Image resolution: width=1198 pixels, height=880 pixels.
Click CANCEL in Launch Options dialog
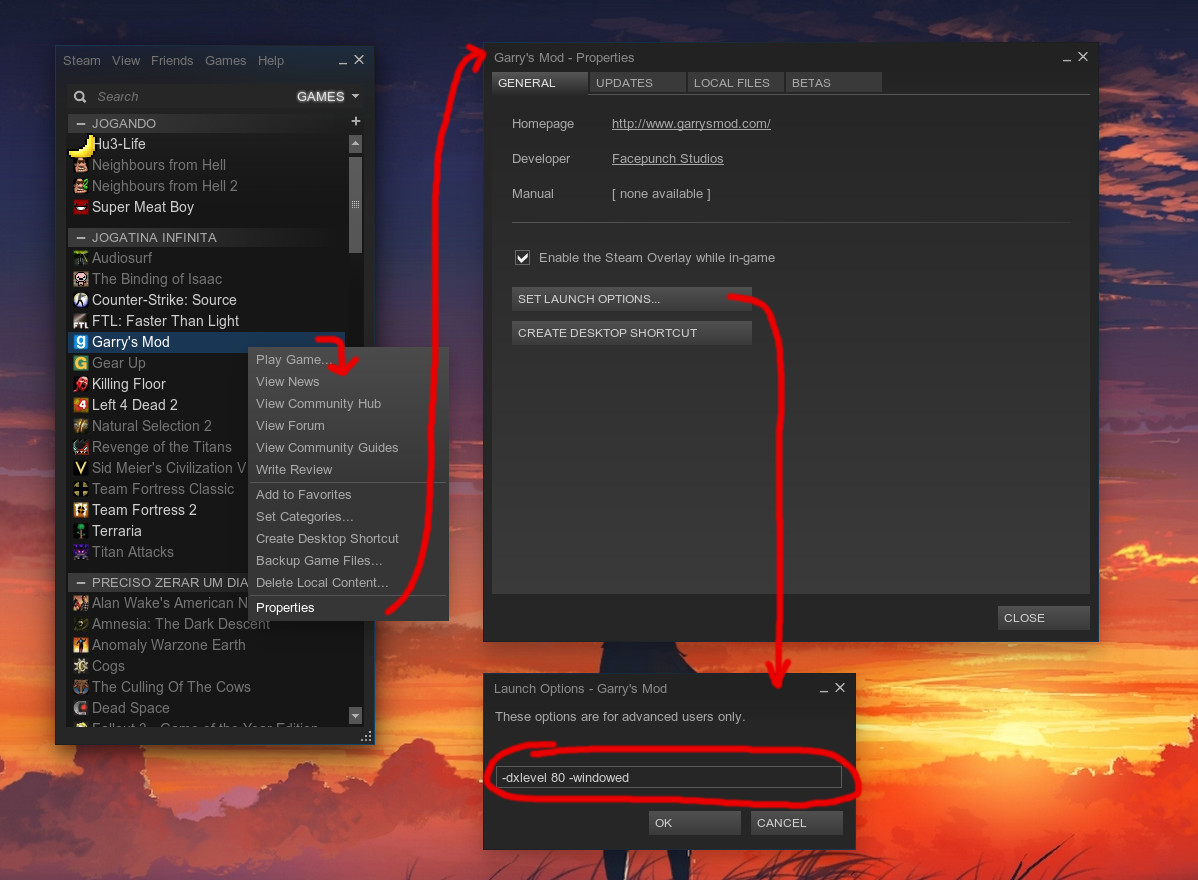coord(796,823)
